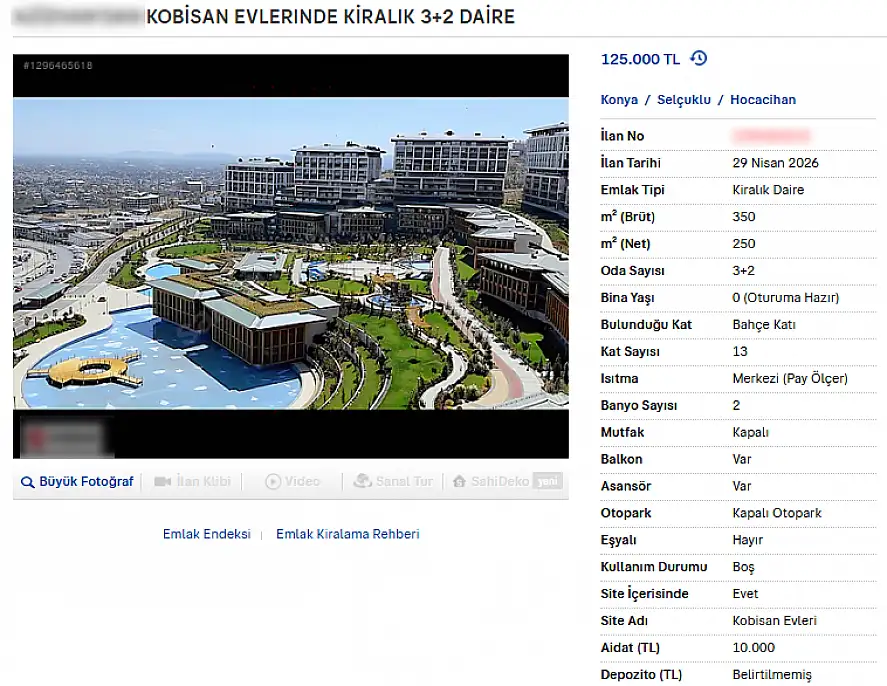887x686 pixels.
Task: Click the camera icon for İlan Klibi
Action: point(162,482)
